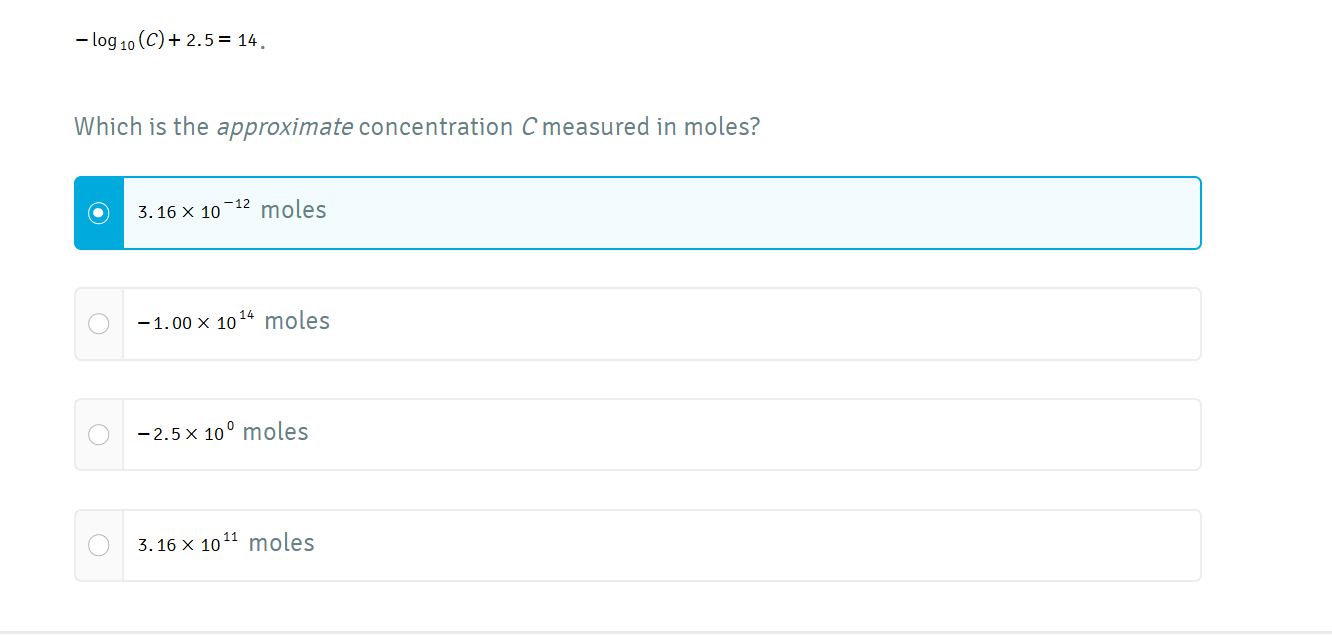Click the words "Which is the" in the question
The image size is (1332, 636).
click(141, 128)
